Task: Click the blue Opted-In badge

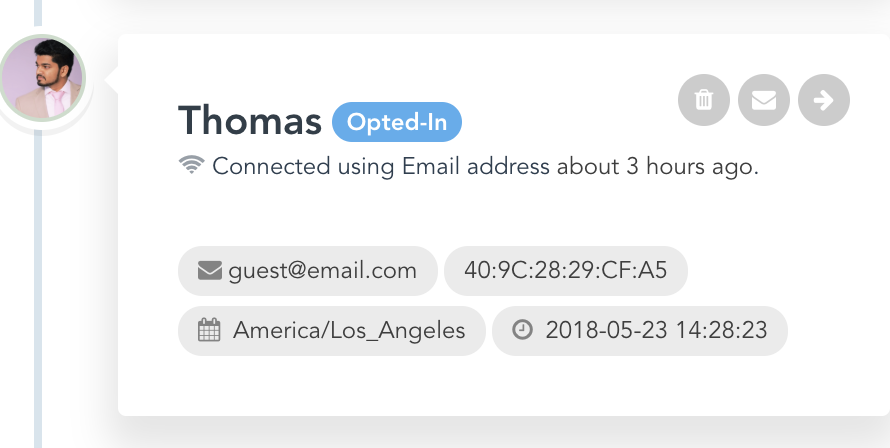Action: click(x=397, y=122)
